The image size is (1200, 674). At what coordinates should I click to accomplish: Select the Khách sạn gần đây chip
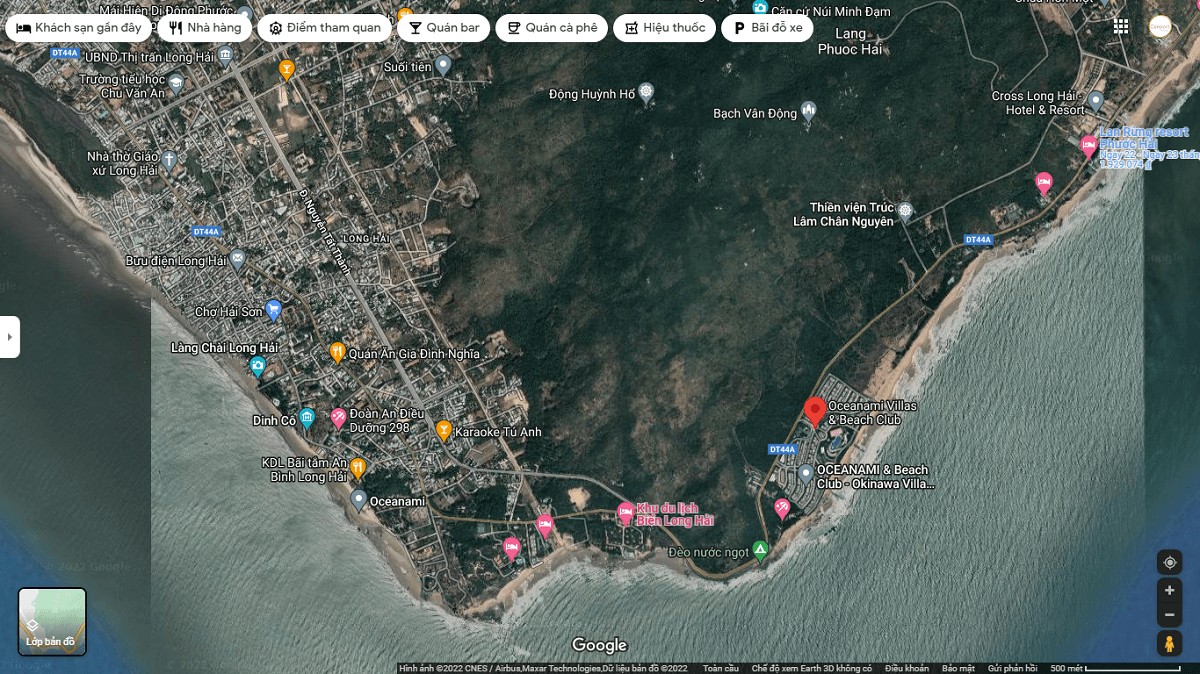(79, 28)
